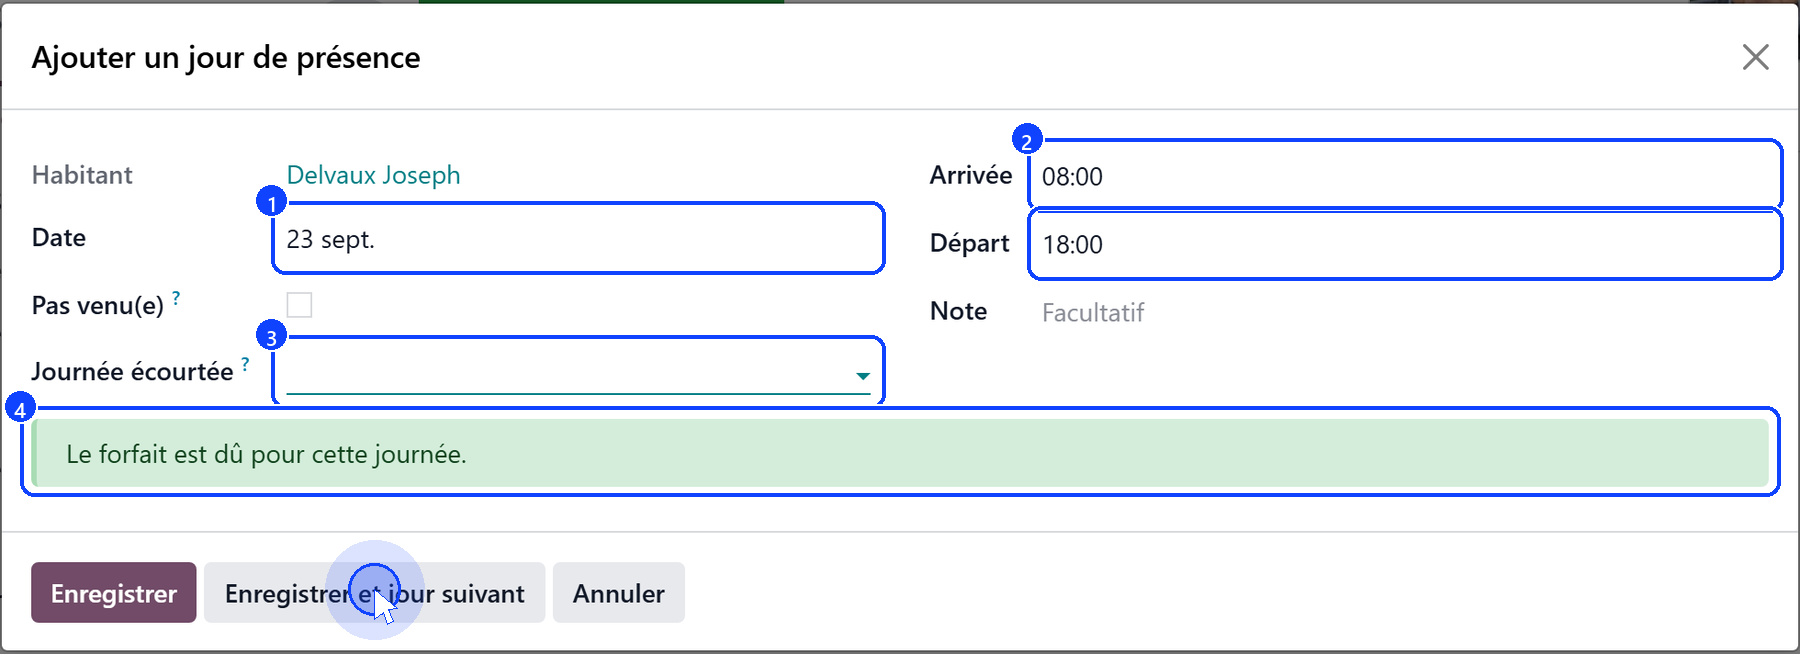Viewport: 1800px width, 654px height.
Task: Click annotation badge 3 above Journée écourtée
Action: point(271,335)
